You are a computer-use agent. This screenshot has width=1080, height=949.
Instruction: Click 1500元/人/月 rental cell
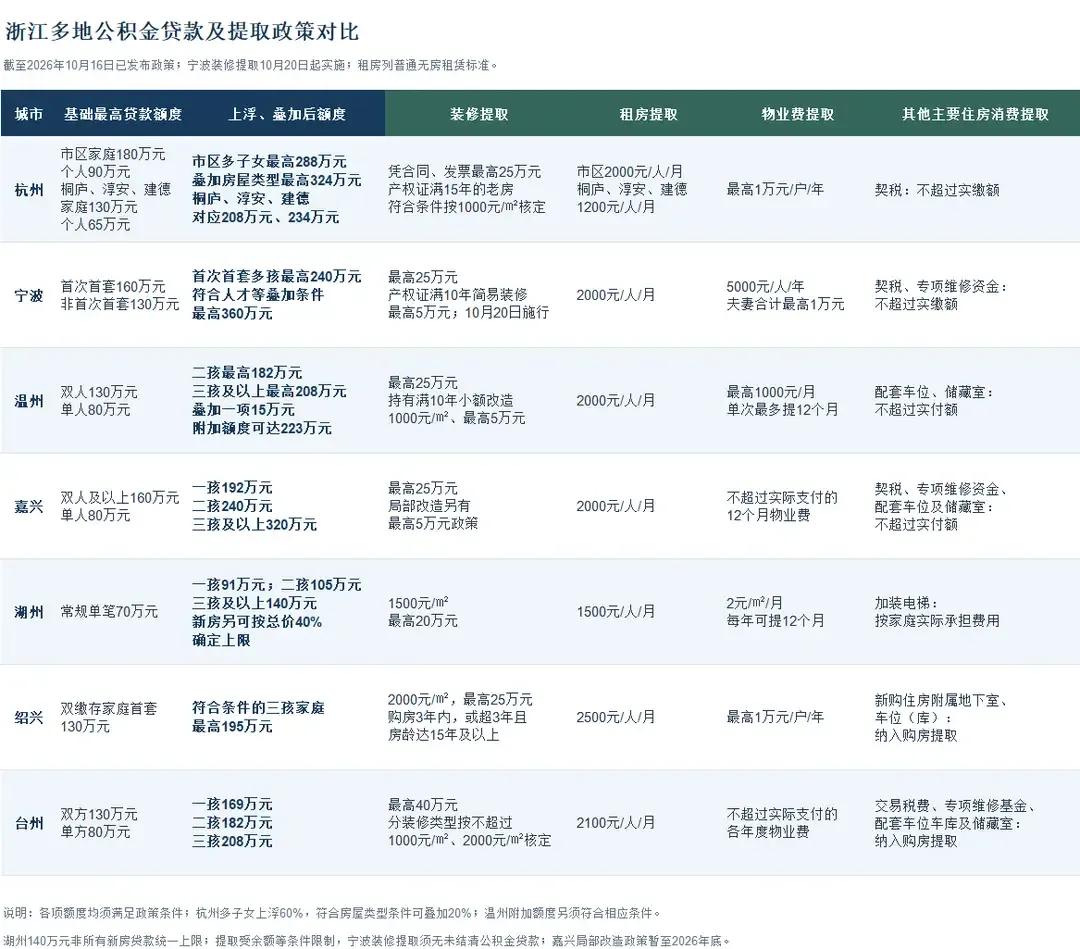[616, 612]
